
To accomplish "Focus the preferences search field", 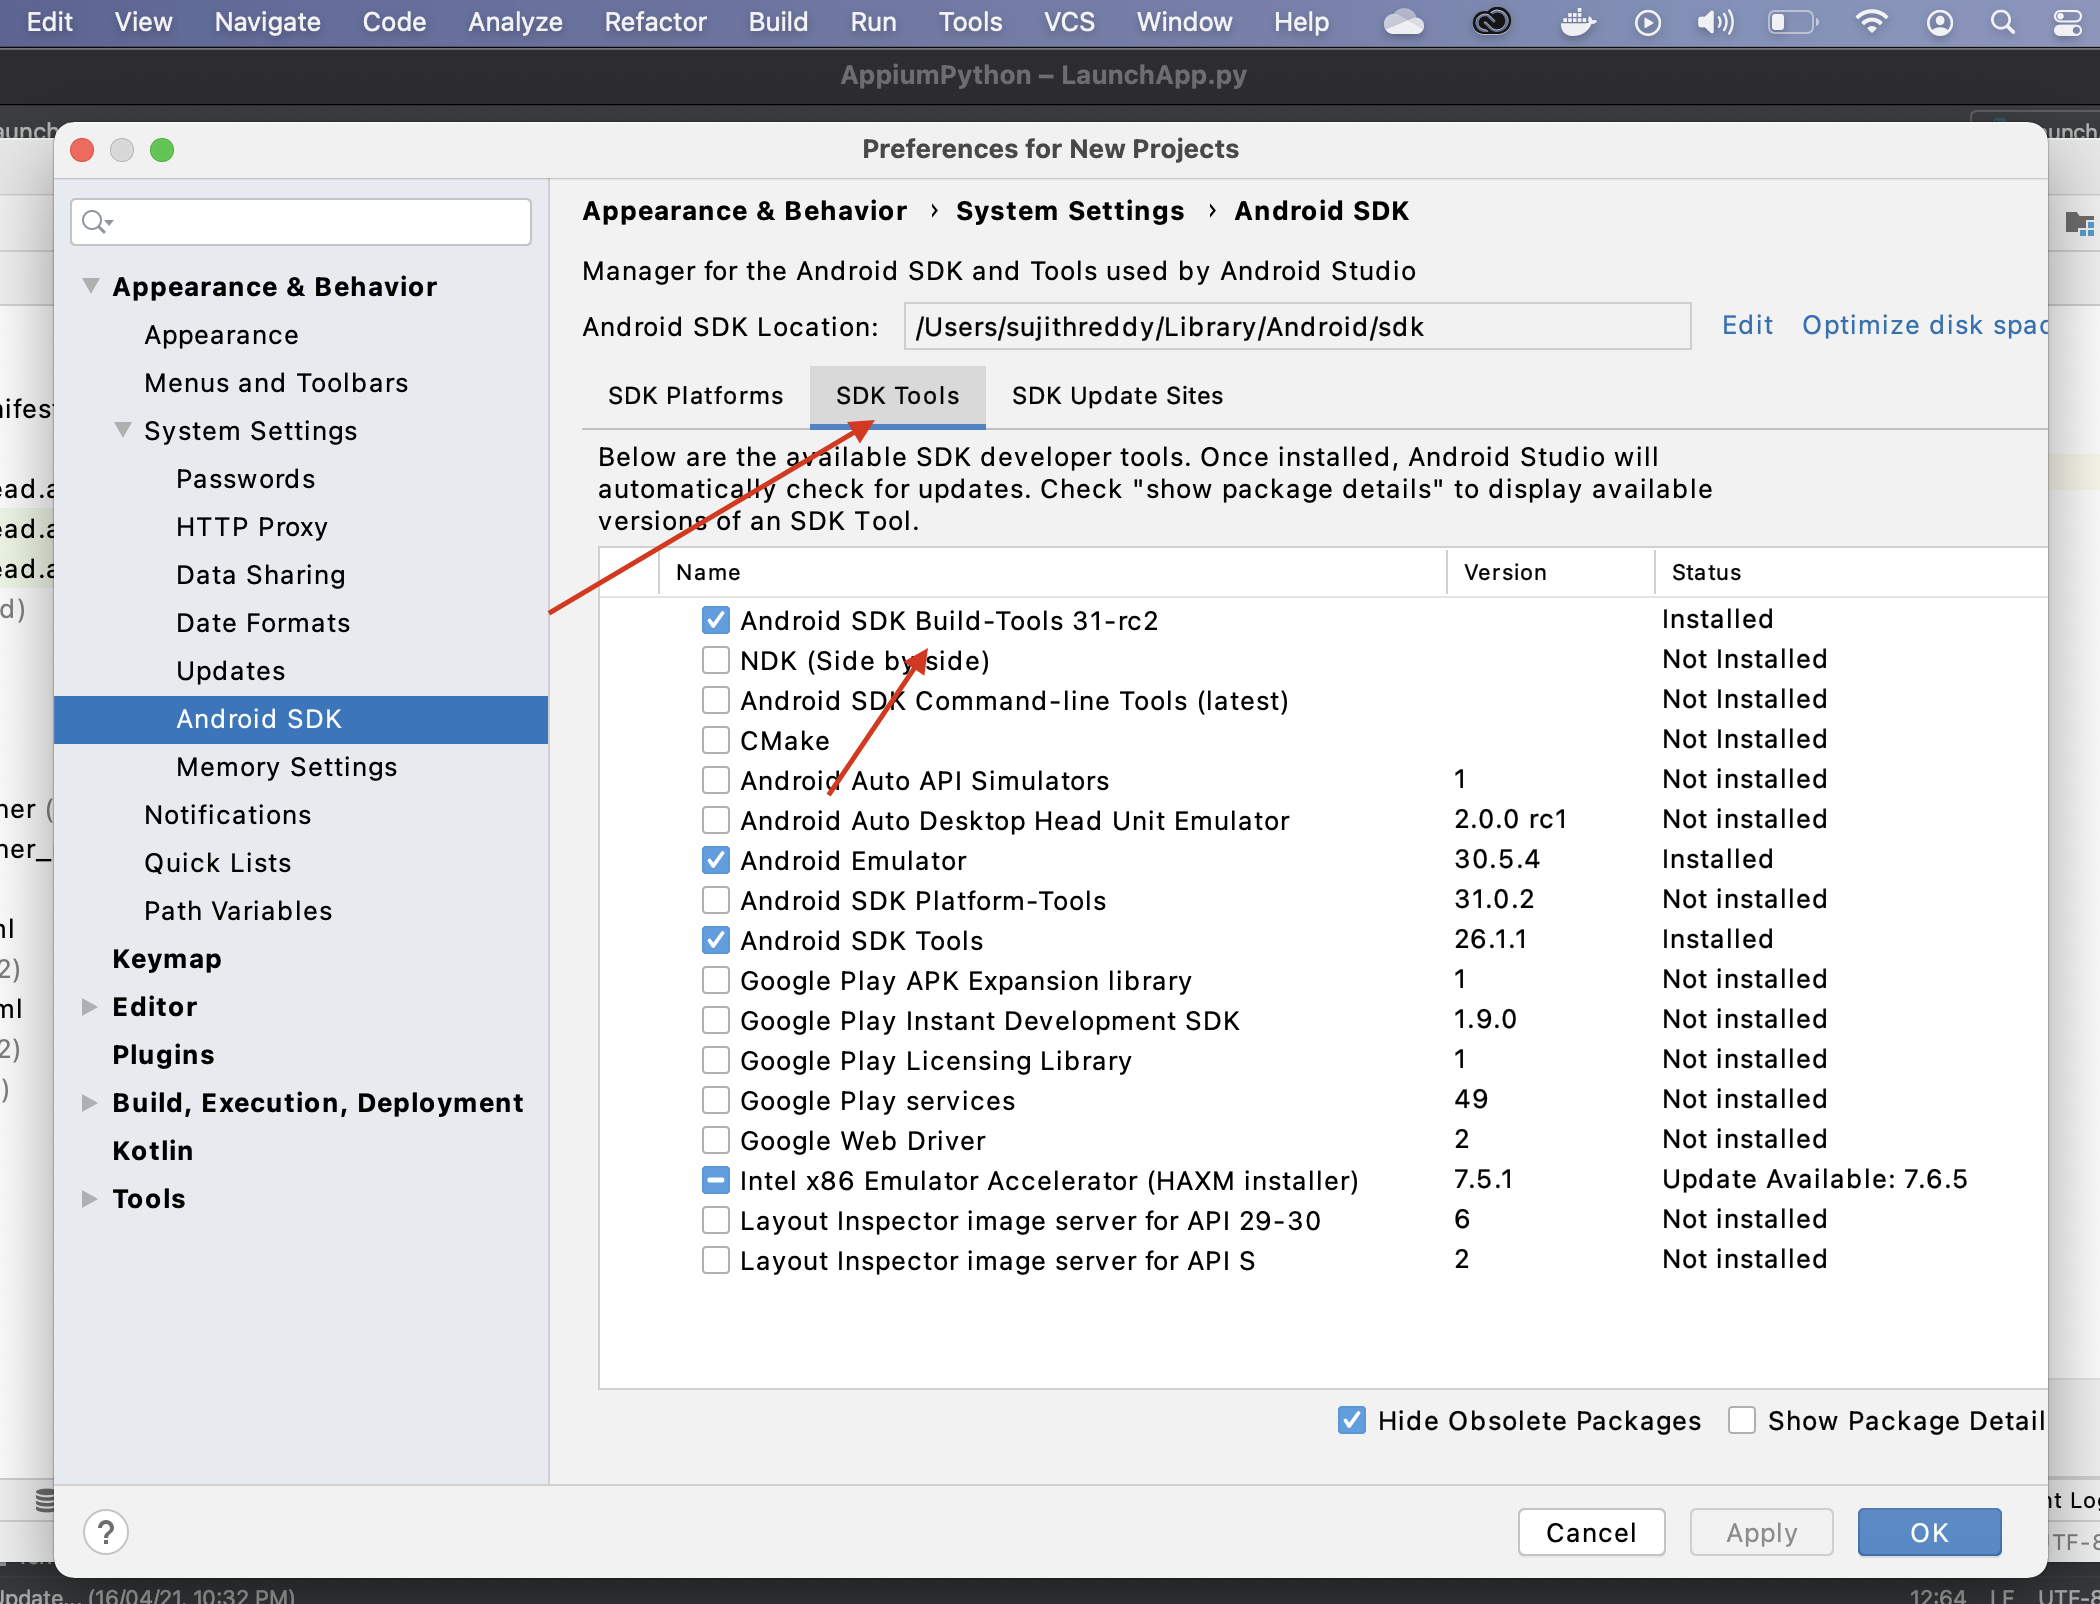I will [301, 222].
